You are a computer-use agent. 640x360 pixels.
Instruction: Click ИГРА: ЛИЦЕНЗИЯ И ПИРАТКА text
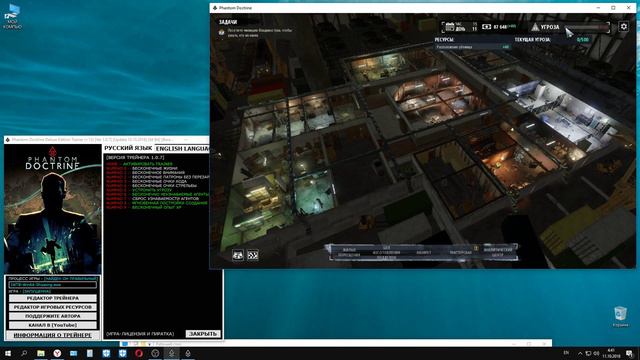coord(140,334)
